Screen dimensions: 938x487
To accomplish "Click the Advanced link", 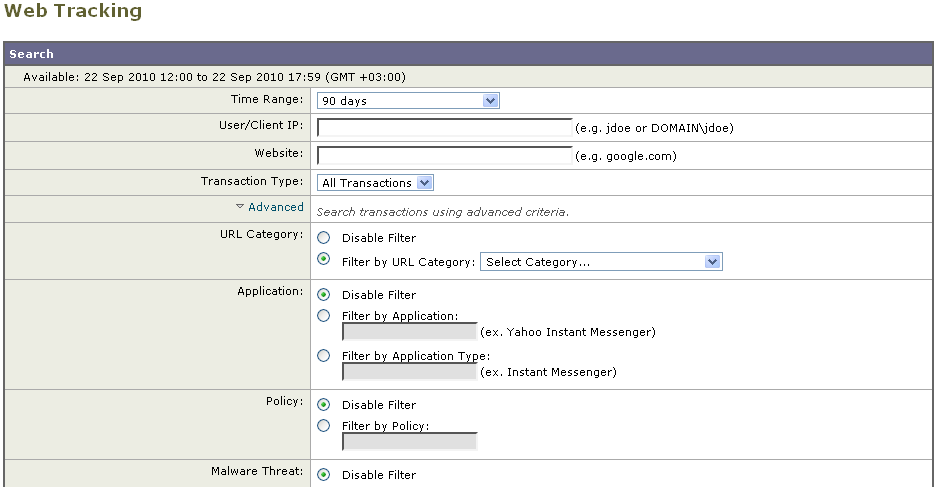I will click(276, 207).
